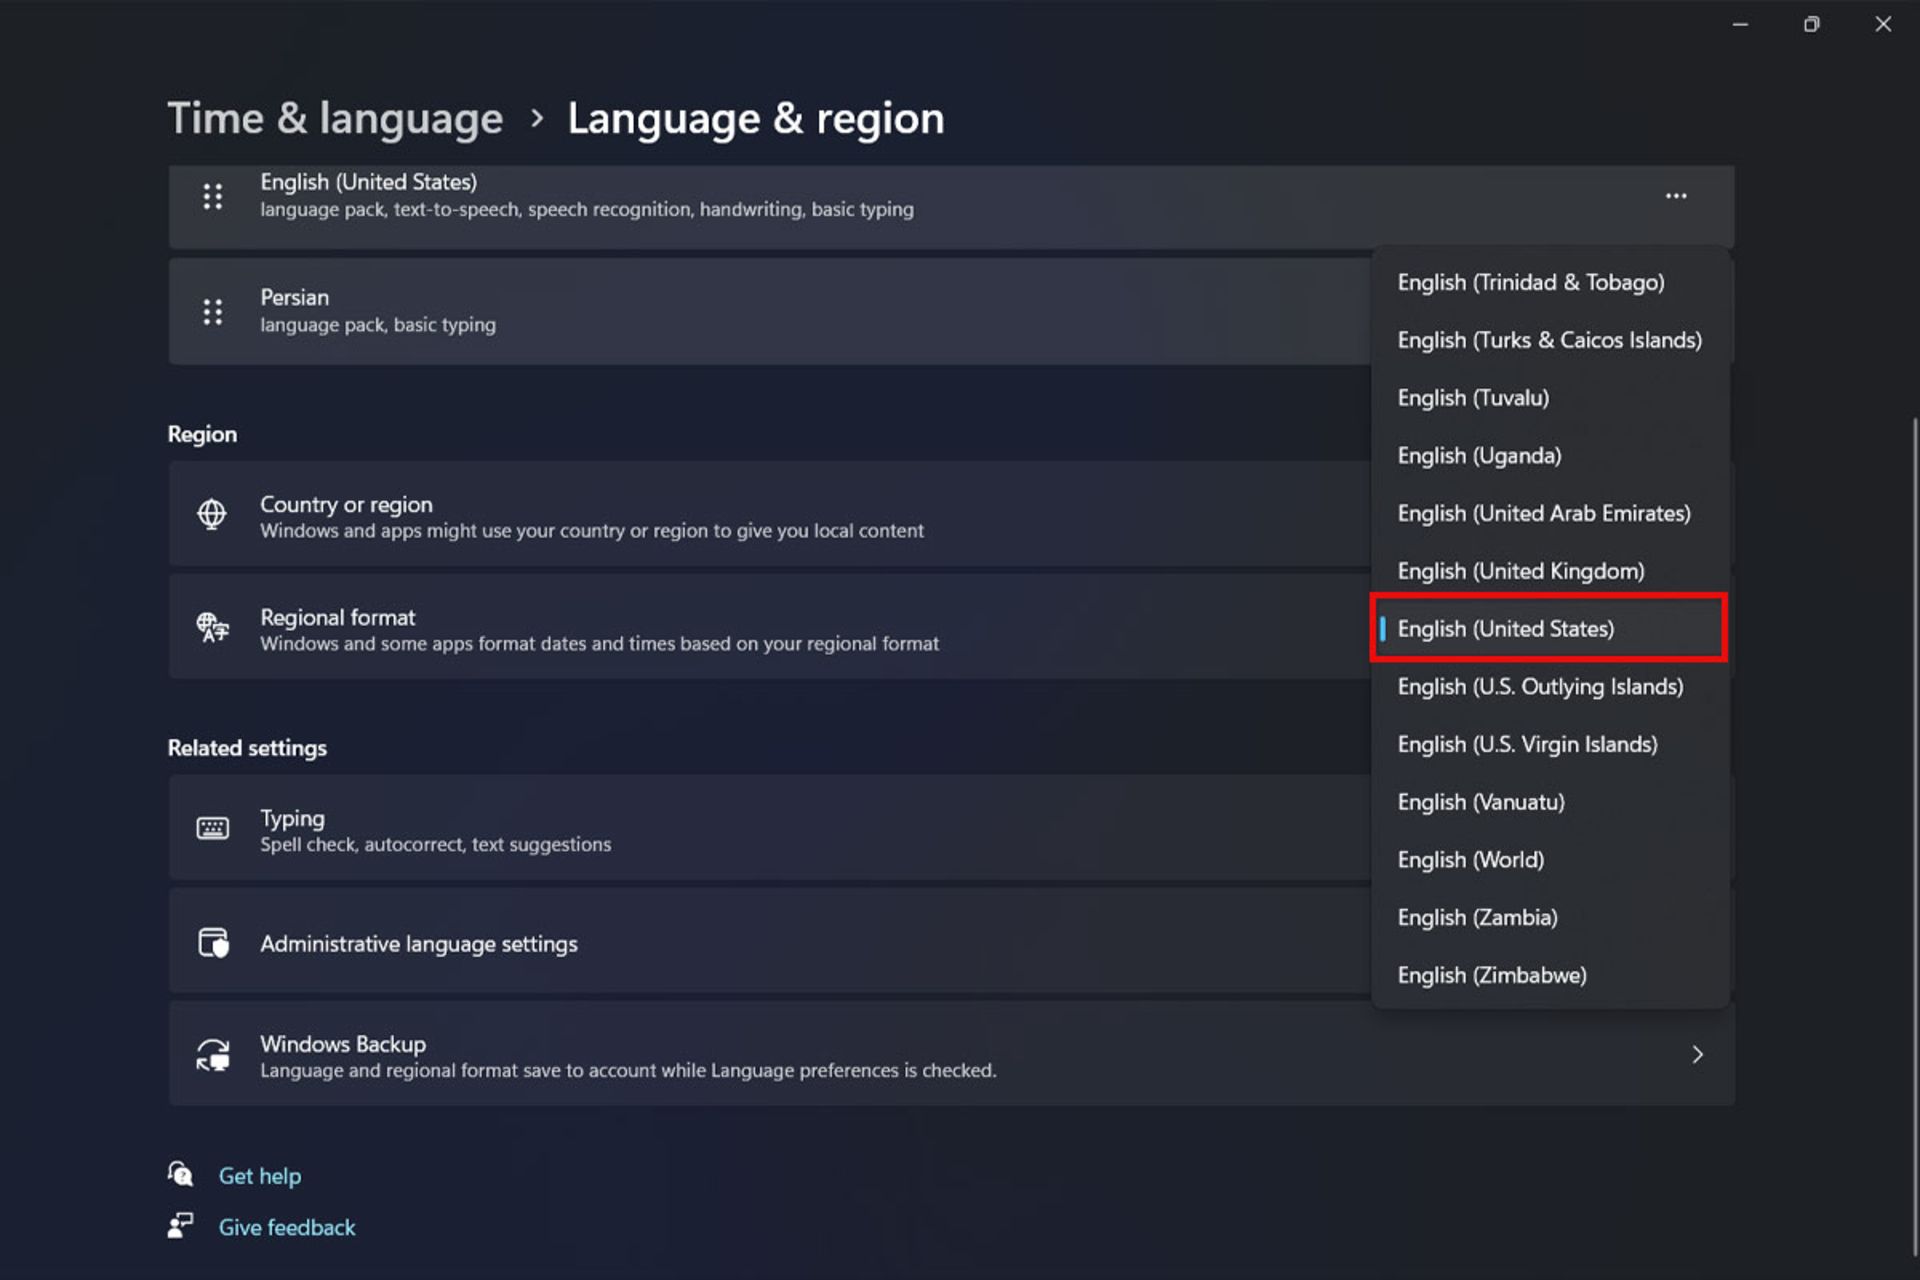Expand Windows Backup using its chevron arrow

click(x=1697, y=1055)
